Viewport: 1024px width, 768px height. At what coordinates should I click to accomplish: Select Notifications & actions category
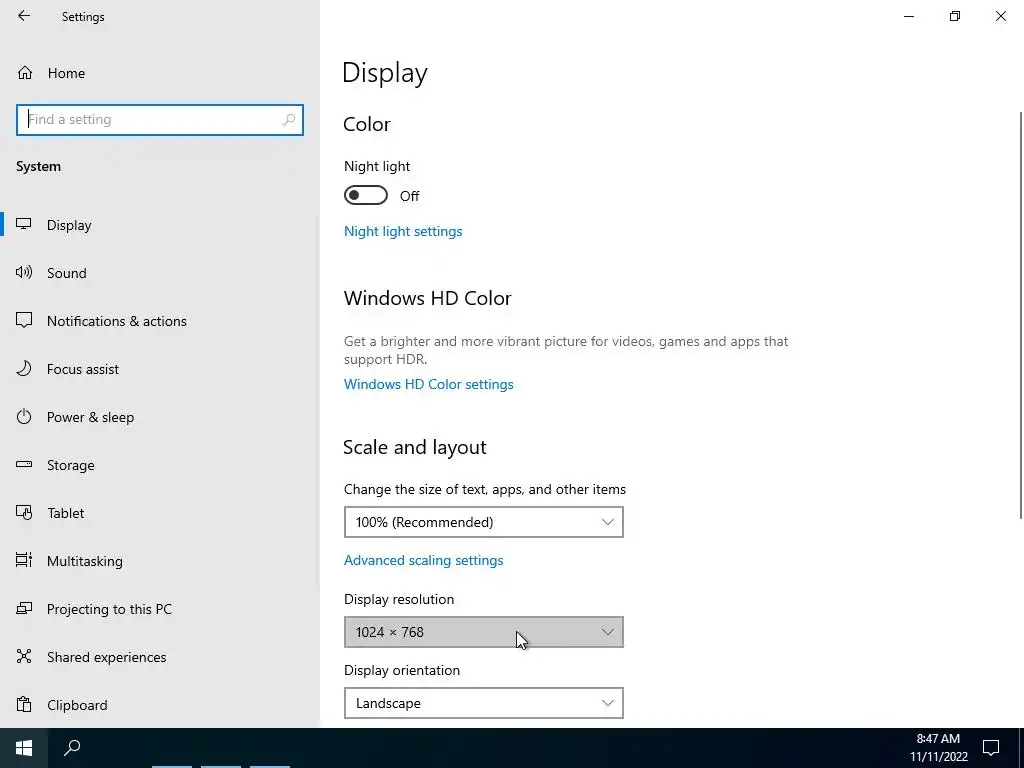117,321
